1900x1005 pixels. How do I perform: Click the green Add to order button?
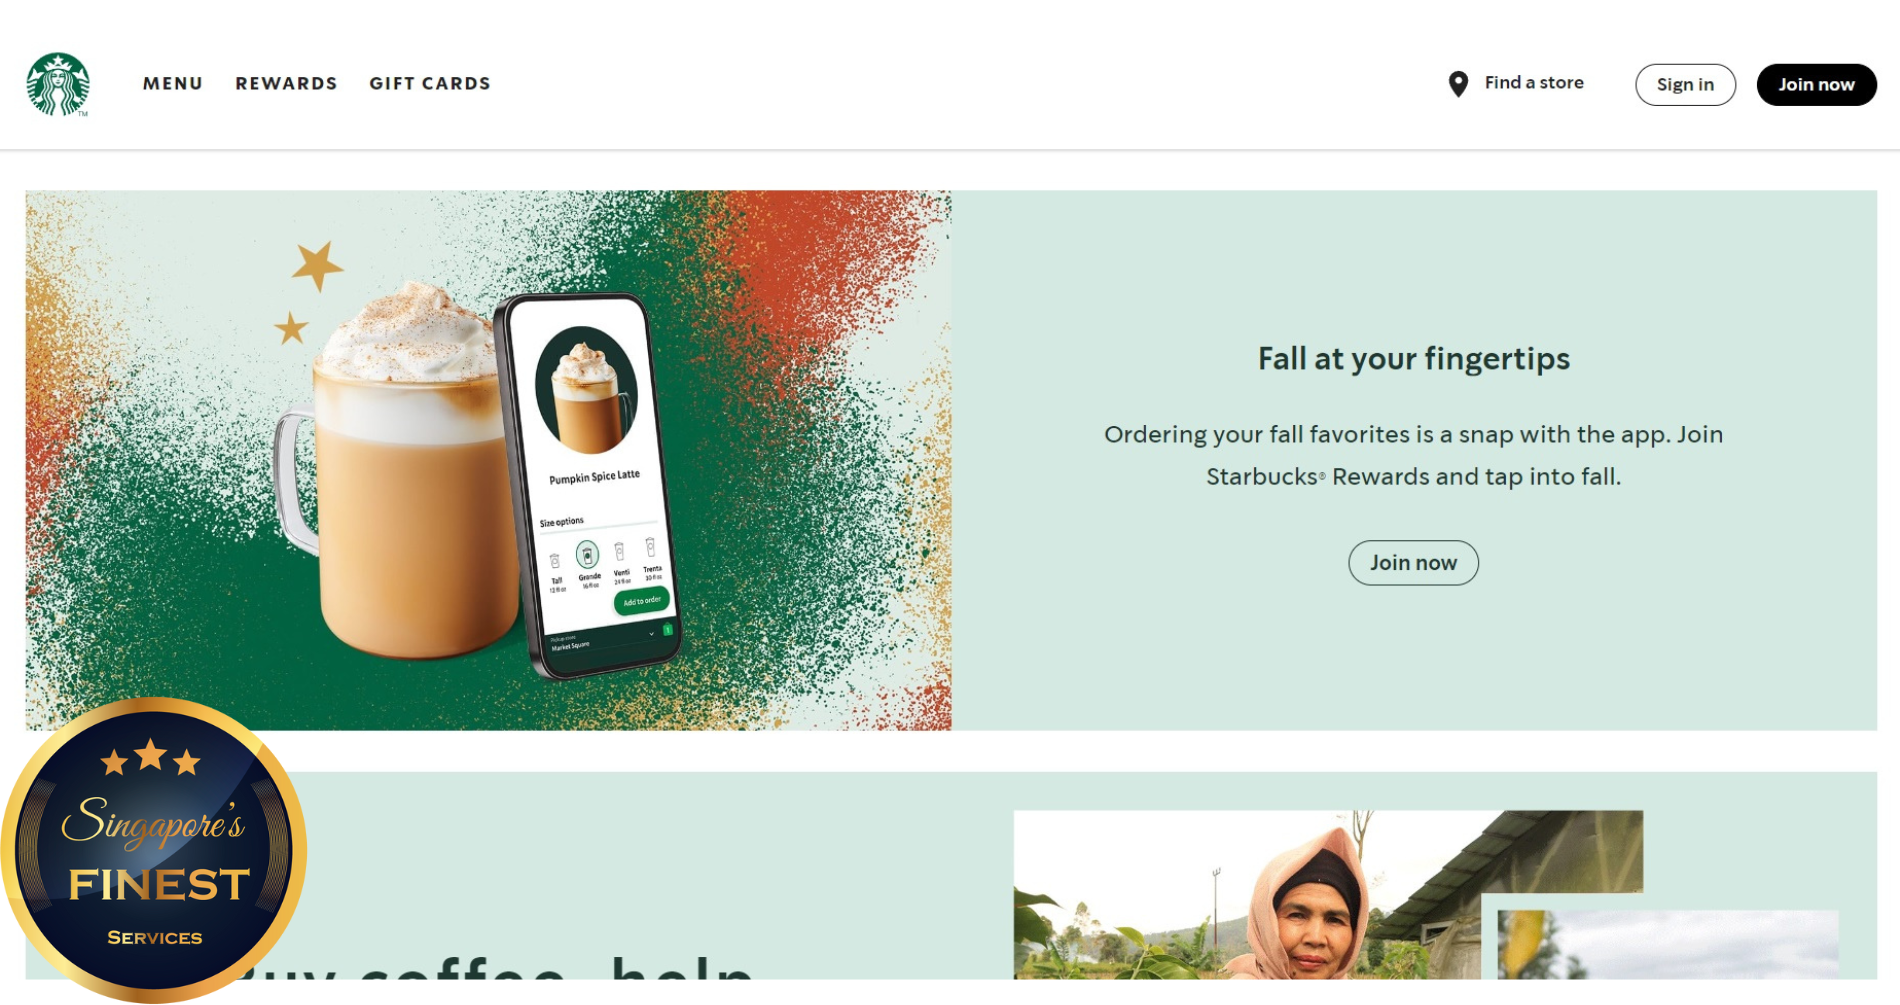pyautogui.click(x=641, y=601)
